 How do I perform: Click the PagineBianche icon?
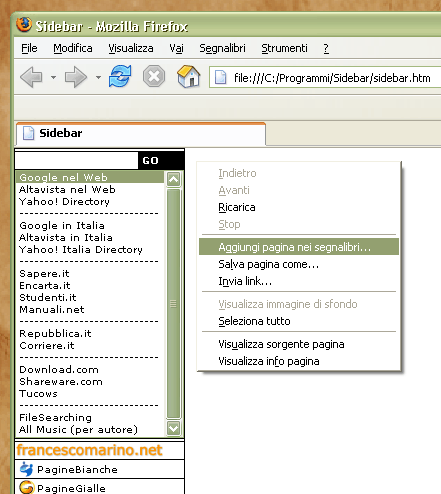pyautogui.click(x=26, y=469)
